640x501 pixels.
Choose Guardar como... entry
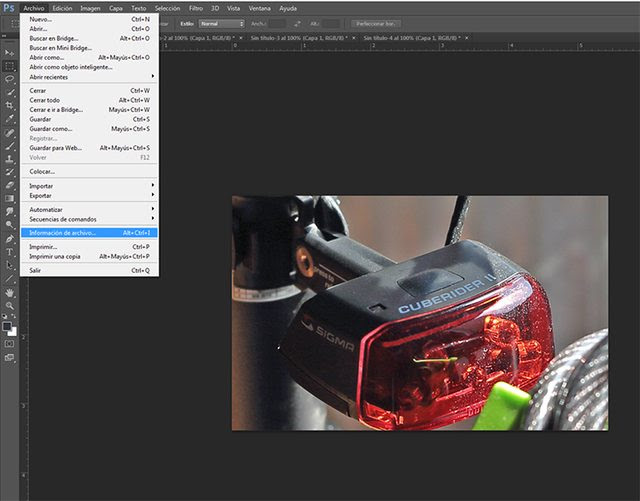(89, 129)
